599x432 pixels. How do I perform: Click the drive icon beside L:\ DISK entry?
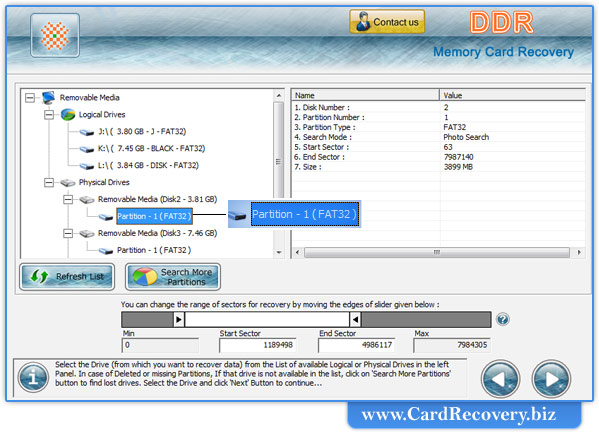[x=87, y=166]
